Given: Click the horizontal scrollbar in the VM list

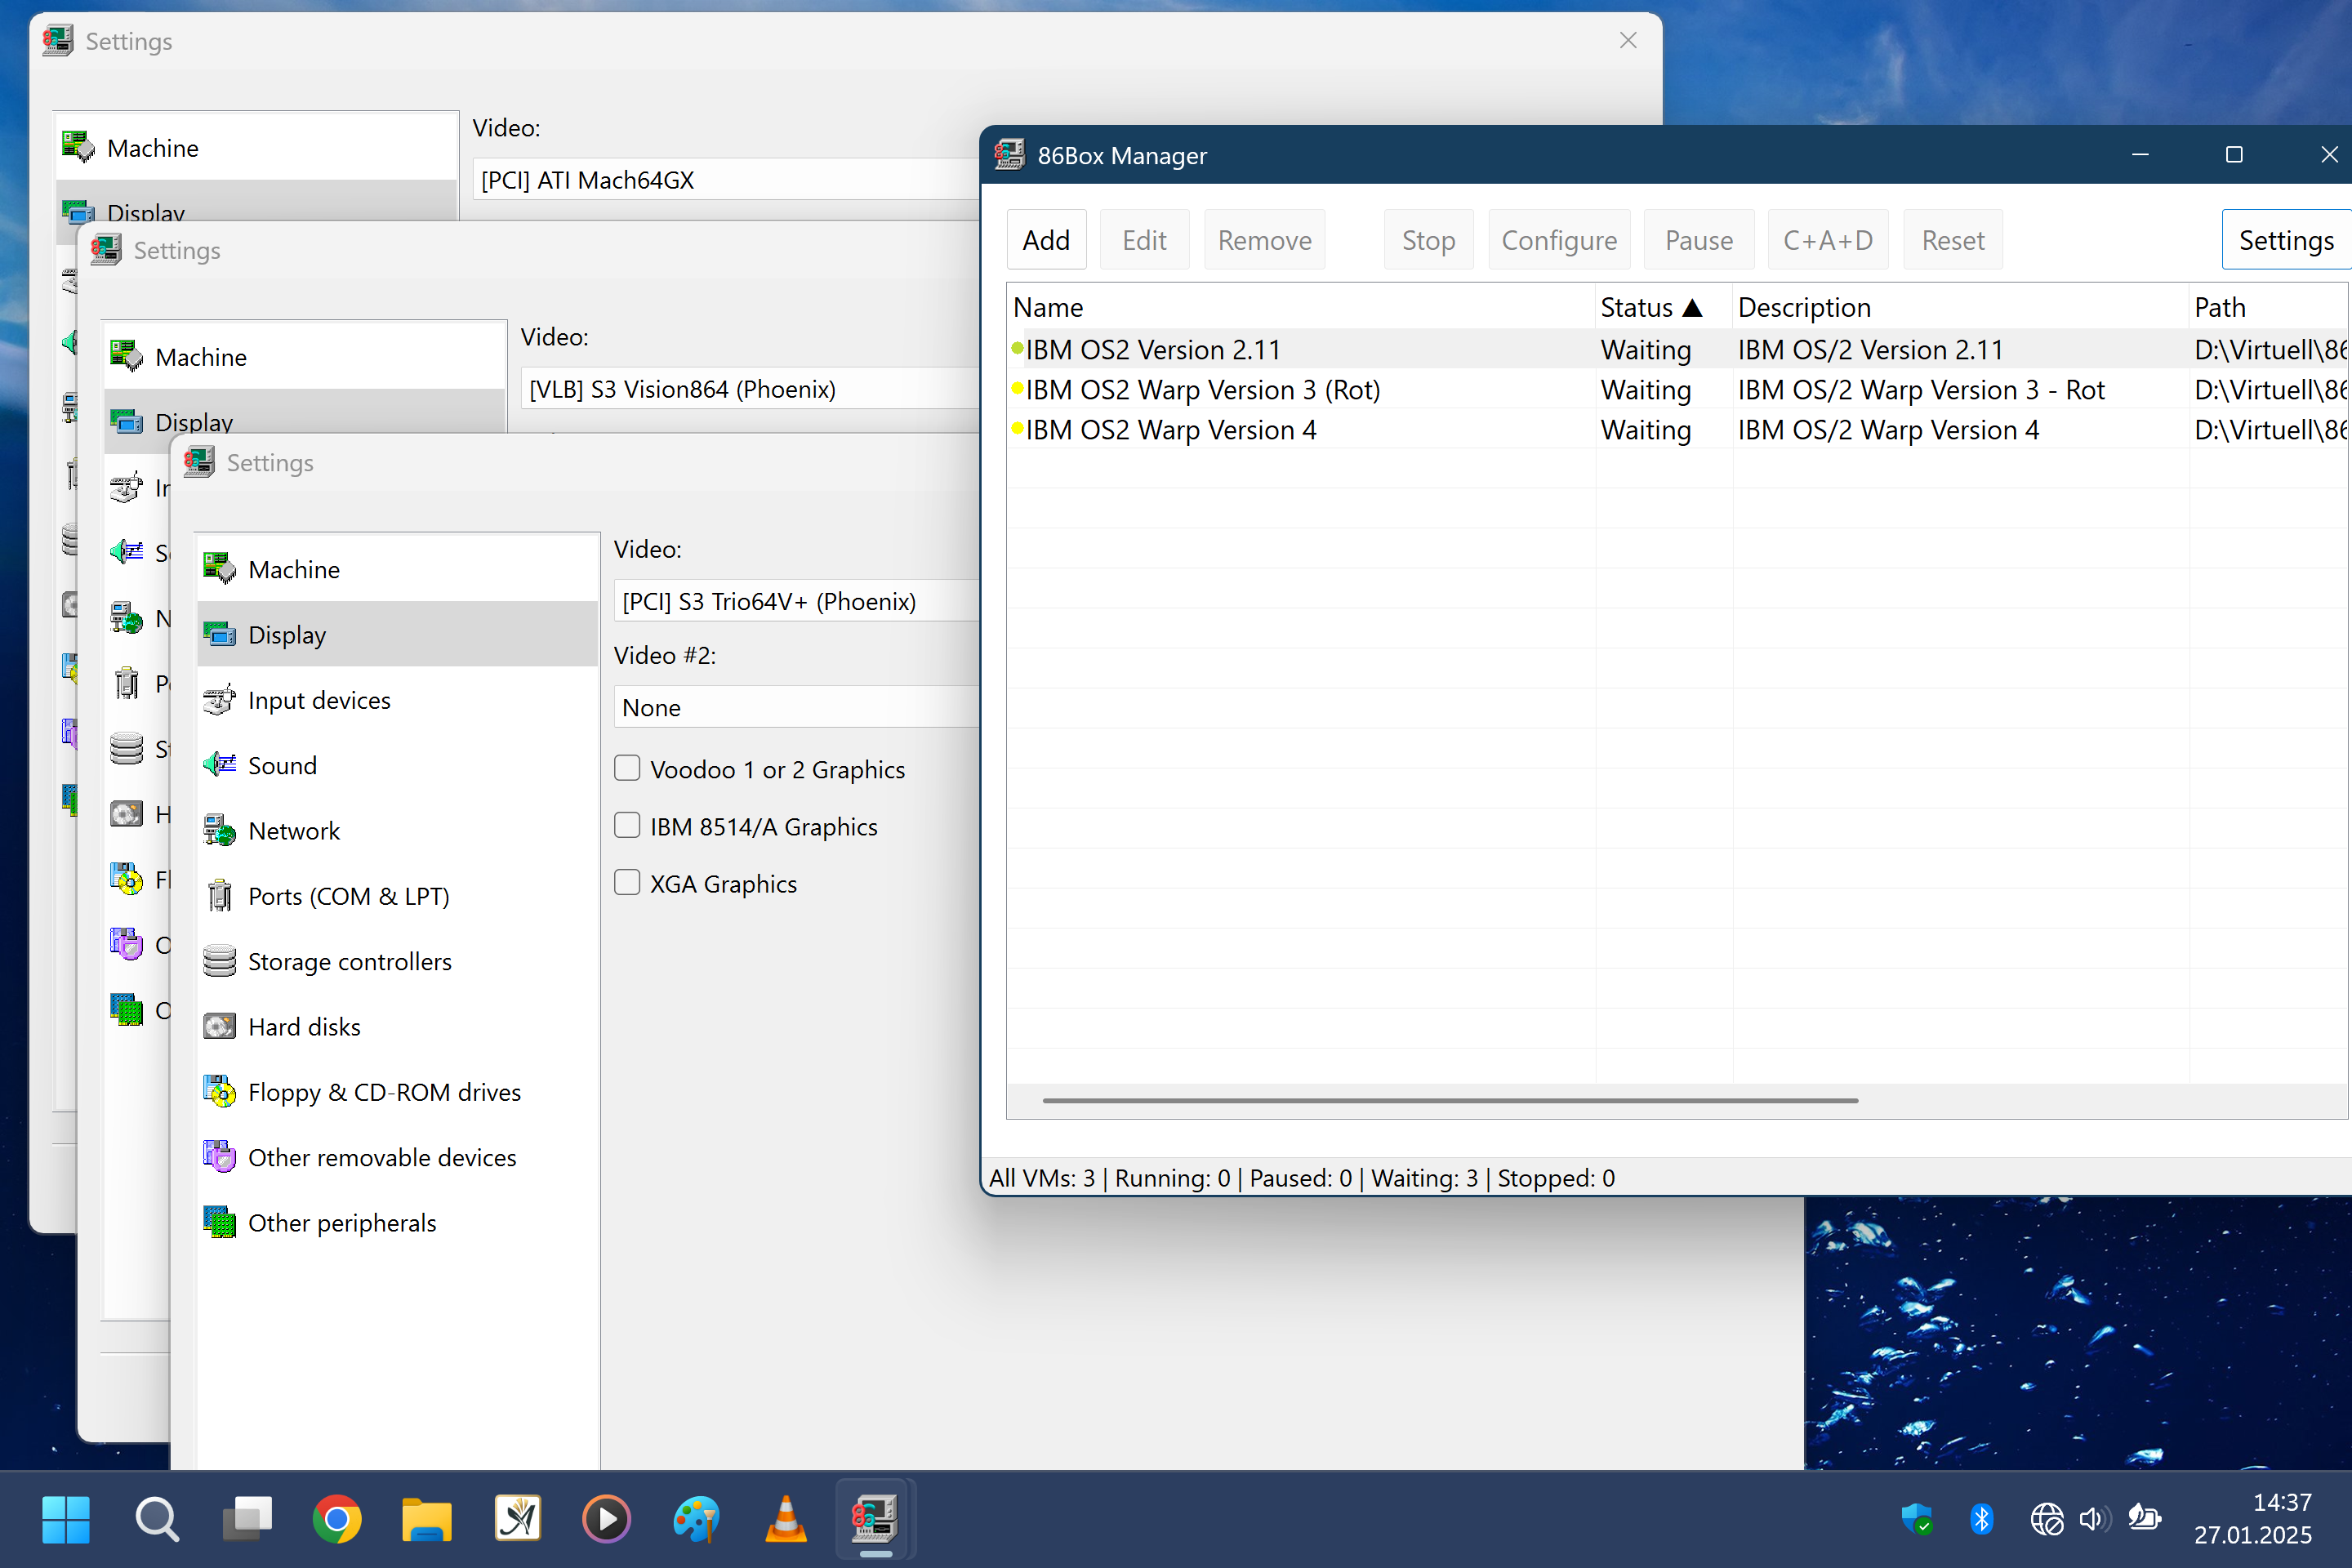Looking at the screenshot, I should [1450, 1100].
